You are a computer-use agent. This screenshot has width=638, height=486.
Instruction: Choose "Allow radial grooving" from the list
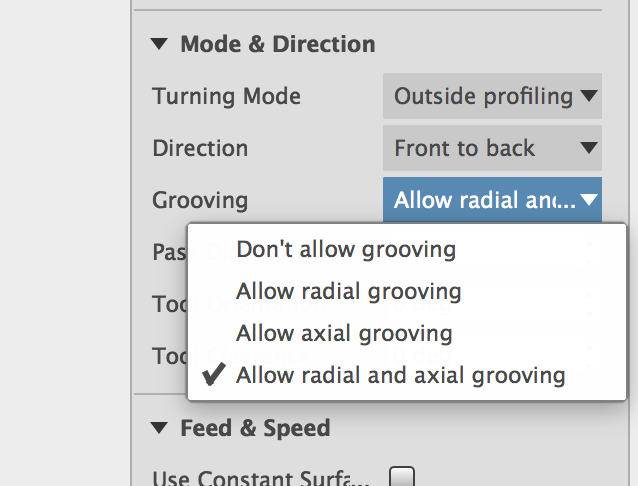pyautogui.click(x=349, y=291)
